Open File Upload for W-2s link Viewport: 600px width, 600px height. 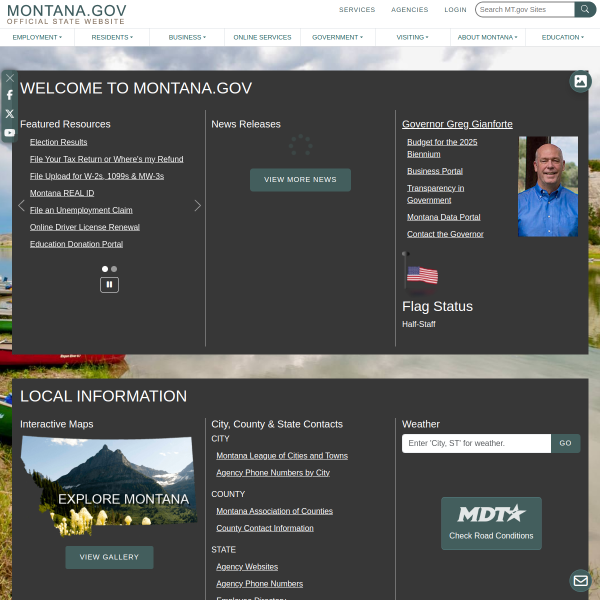(x=97, y=176)
